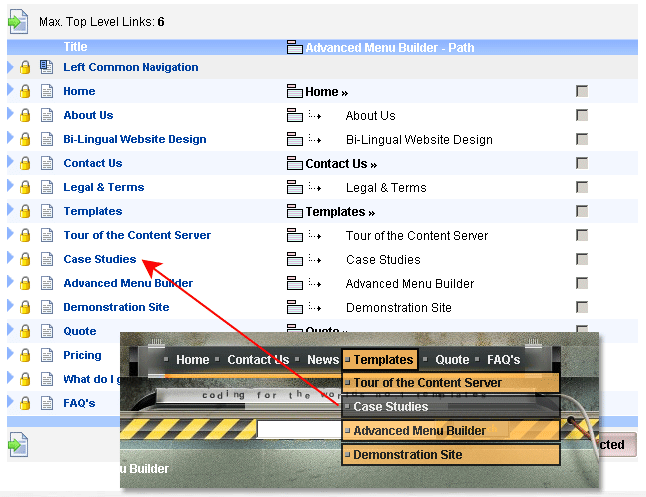Click the page icon beside Home title

click(x=47, y=91)
